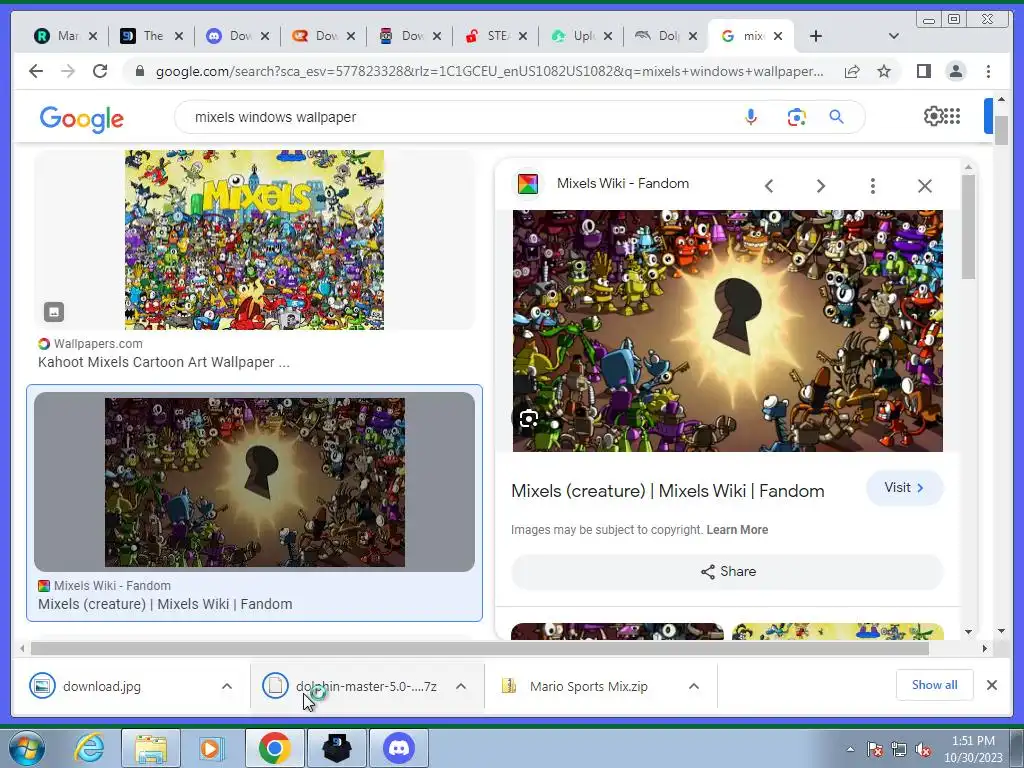The width and height of the screenshot is (1024, 768).
Task: Show hidden system tray icons
Action: (x=850, y=750)
